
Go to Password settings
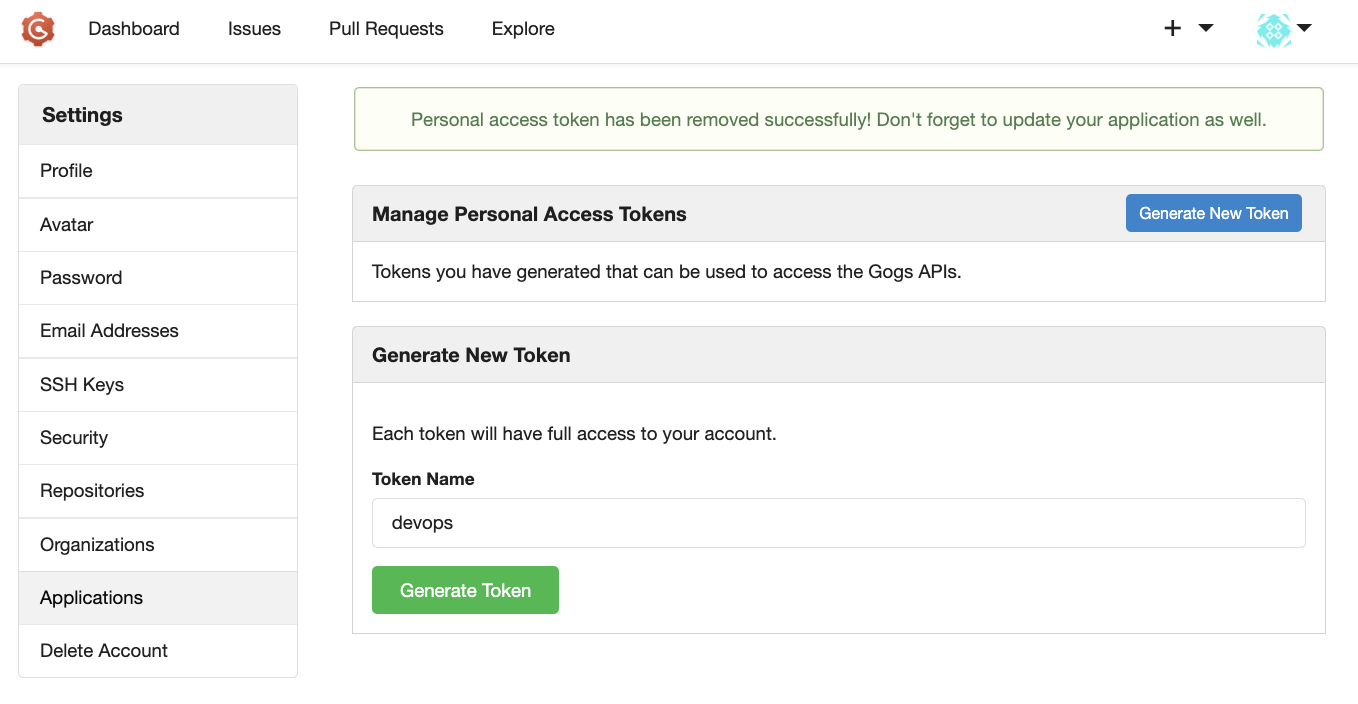pos(81,278)
